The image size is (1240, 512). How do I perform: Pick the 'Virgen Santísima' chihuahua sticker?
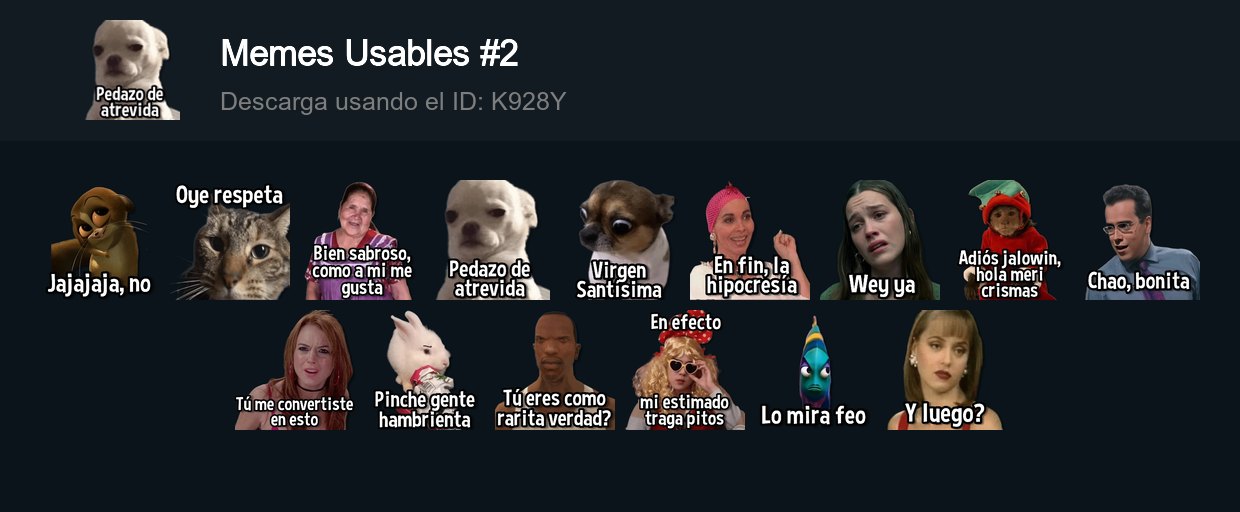[621, 240]
